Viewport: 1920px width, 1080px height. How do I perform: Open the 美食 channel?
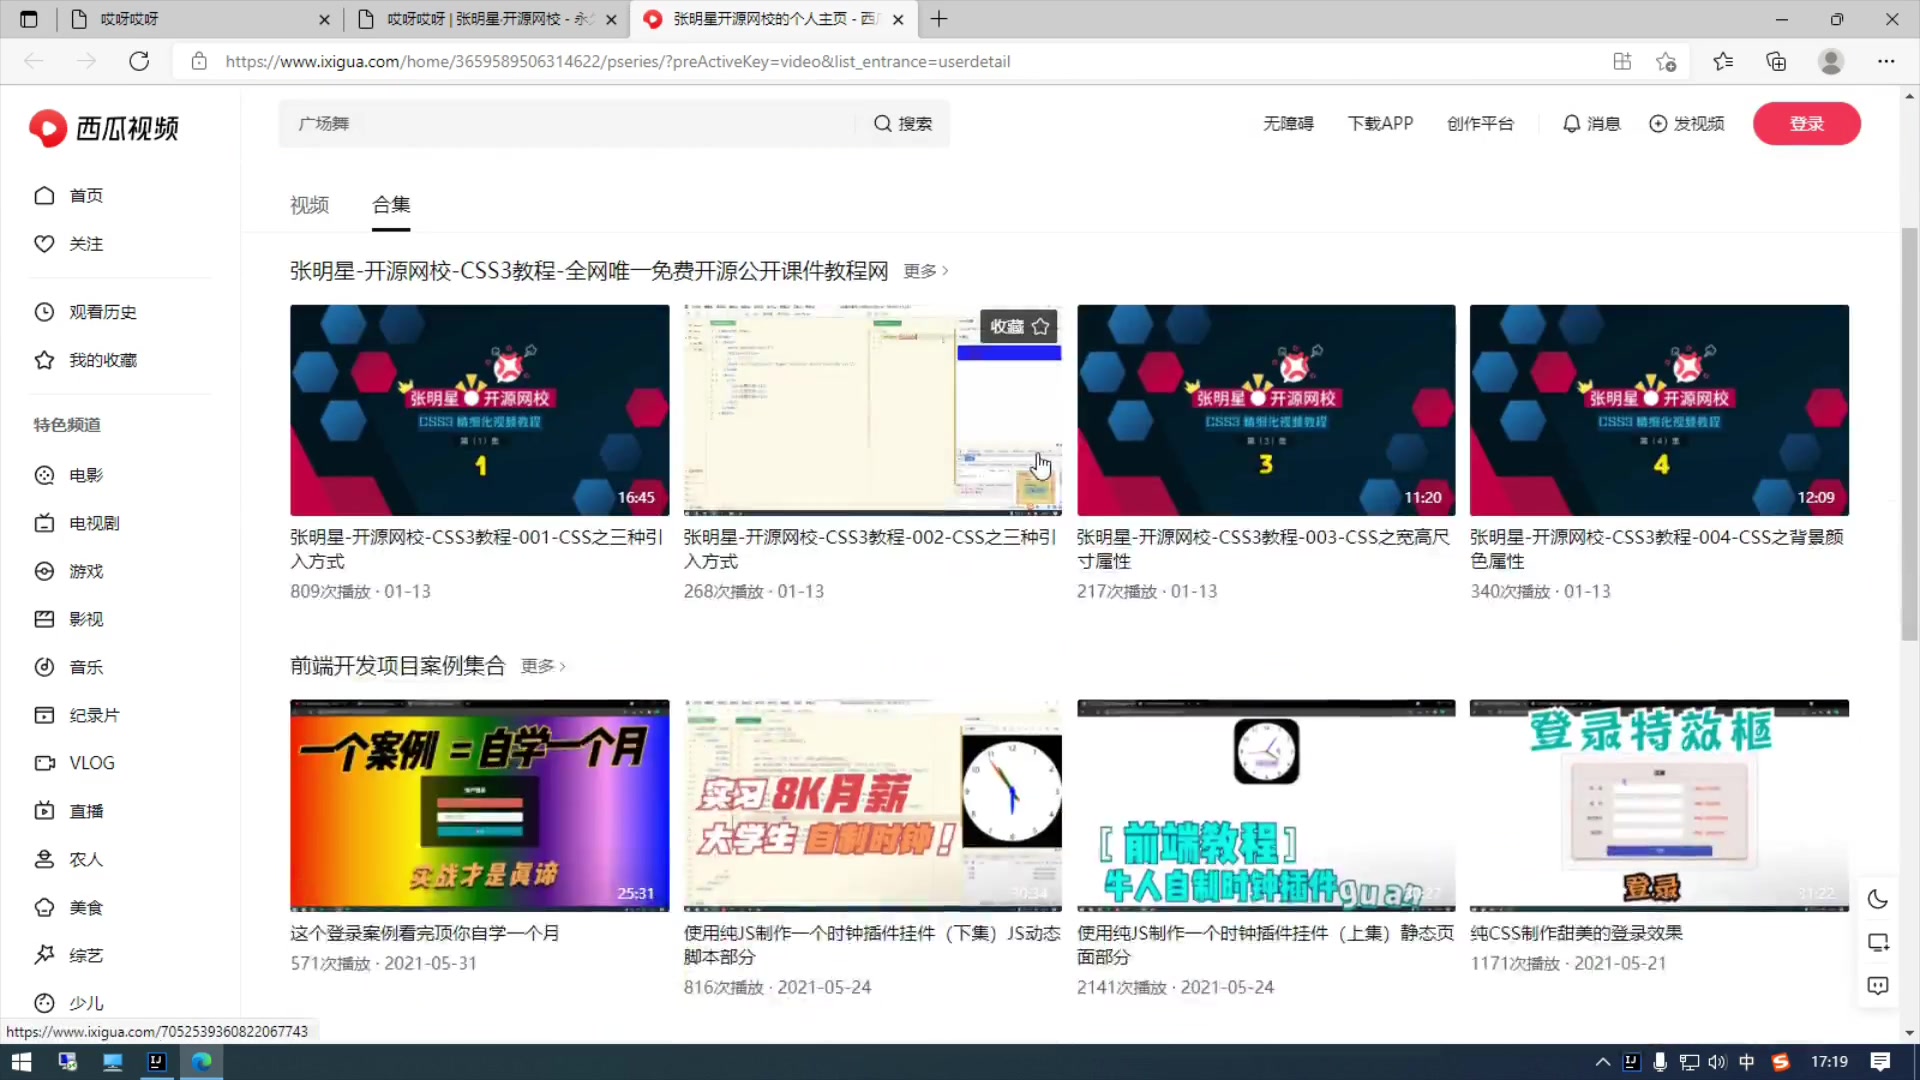pos(69,907)
